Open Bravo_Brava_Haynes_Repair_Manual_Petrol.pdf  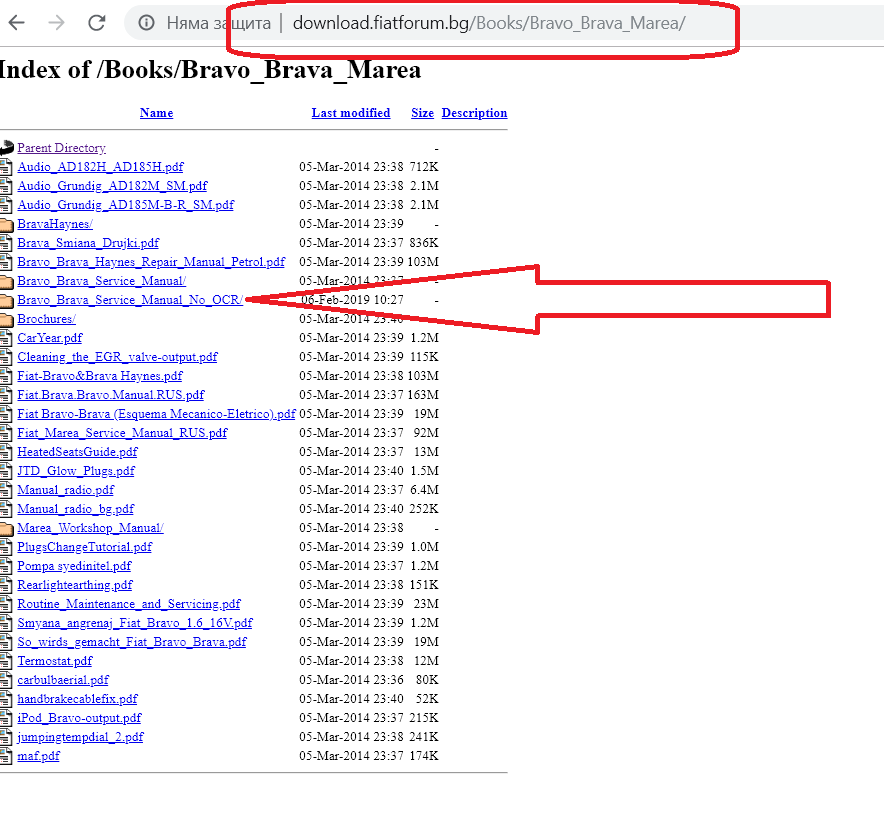click(x=150, y=262)
